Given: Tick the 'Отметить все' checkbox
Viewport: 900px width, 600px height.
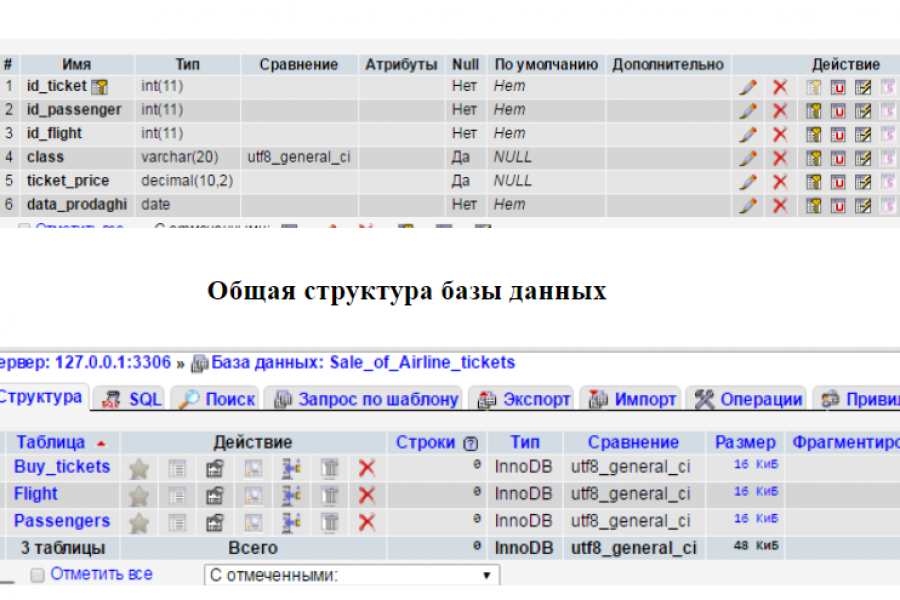Looking at the screenshot, I should (38, 575).
